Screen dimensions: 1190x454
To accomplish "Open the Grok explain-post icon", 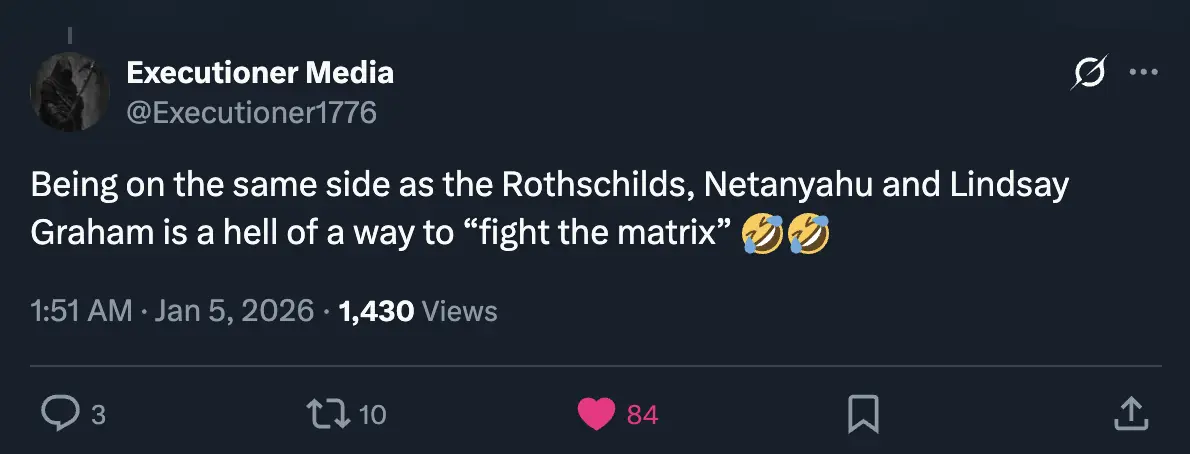I will point(1090,73).
